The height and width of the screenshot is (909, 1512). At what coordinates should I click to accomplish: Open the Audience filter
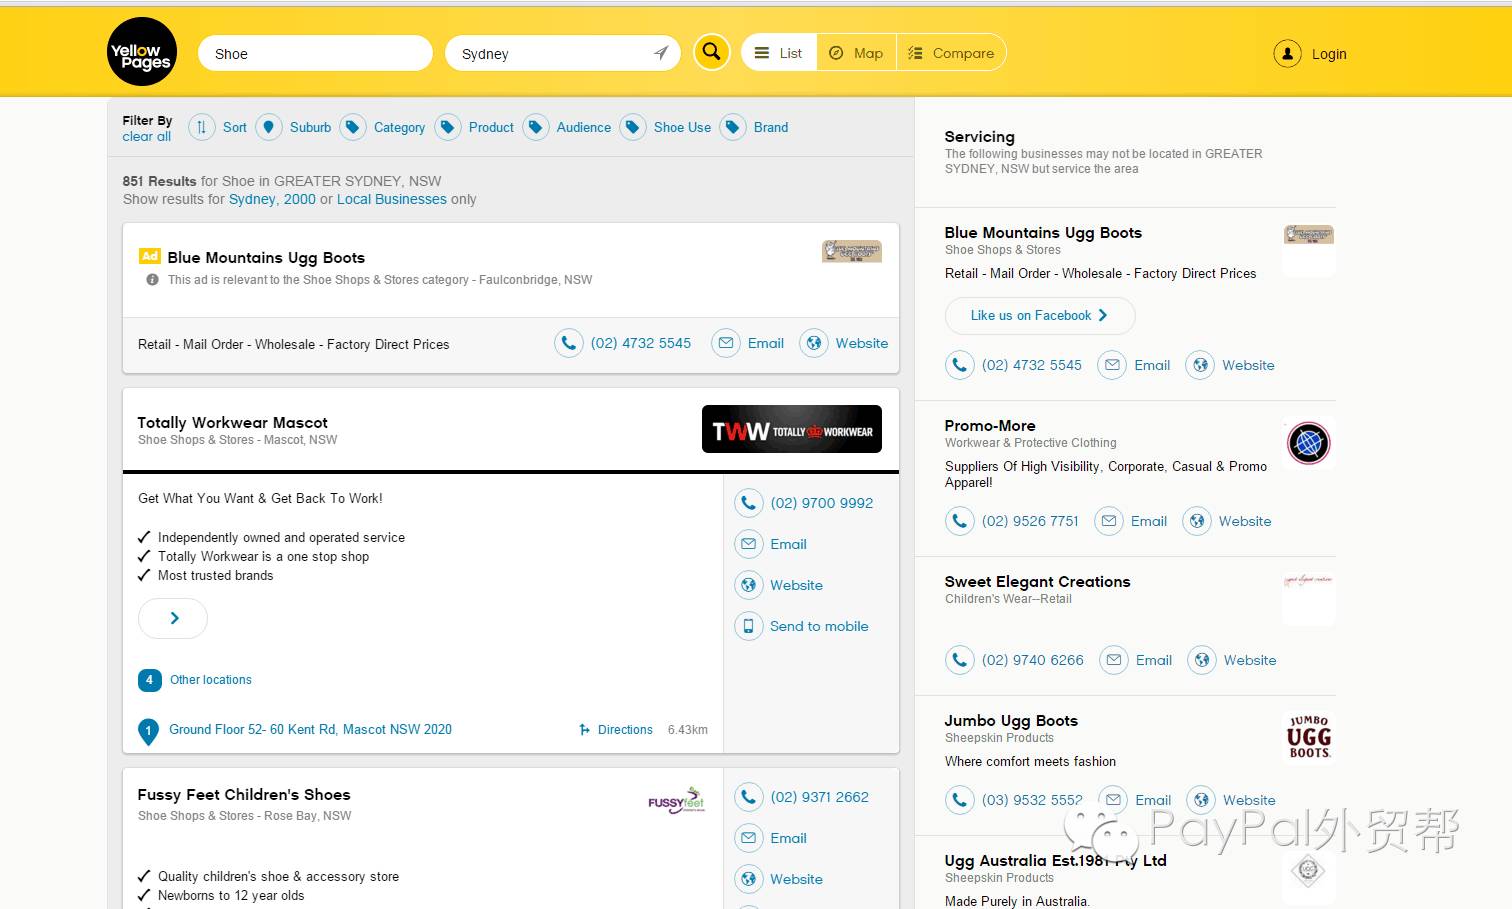[x=583, y=127]
